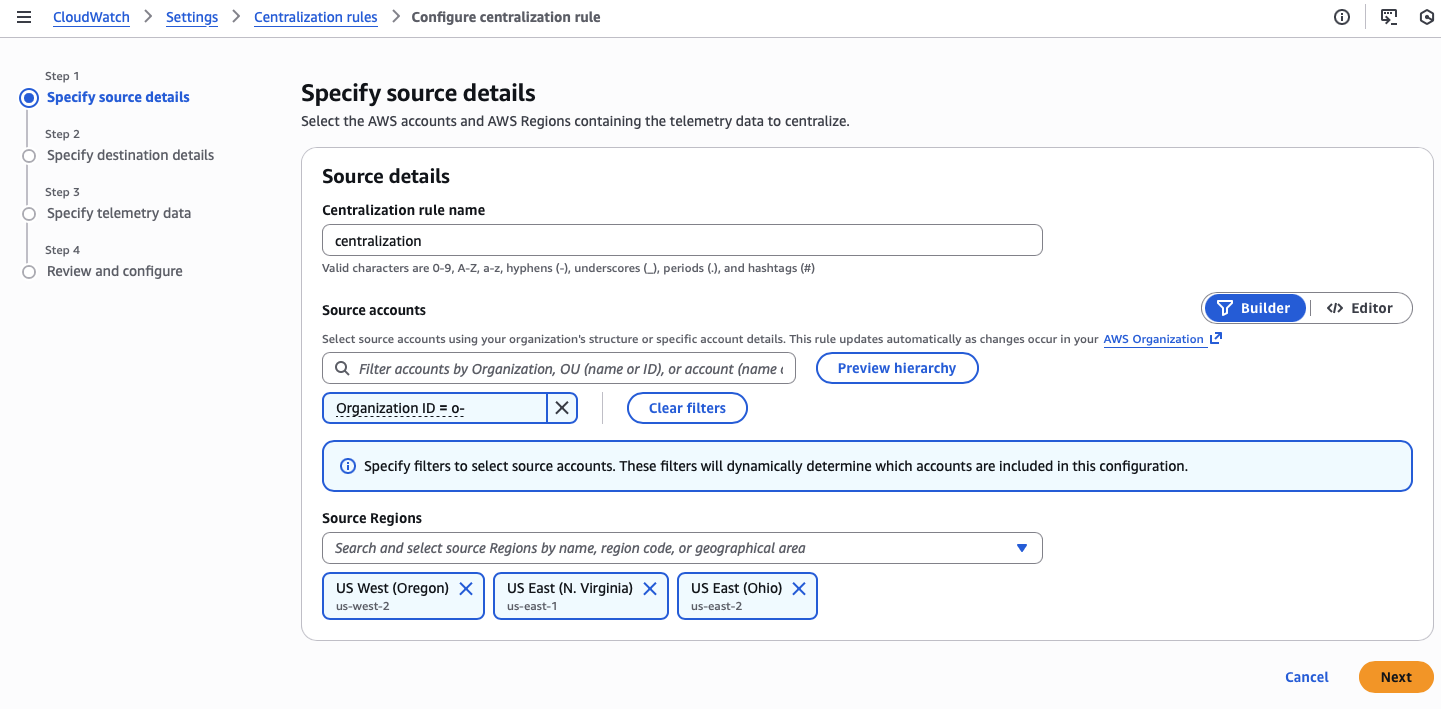Remove the Organization ID filter token
The width and height of the screenshot is (1441, 709).
coord(562,408)
